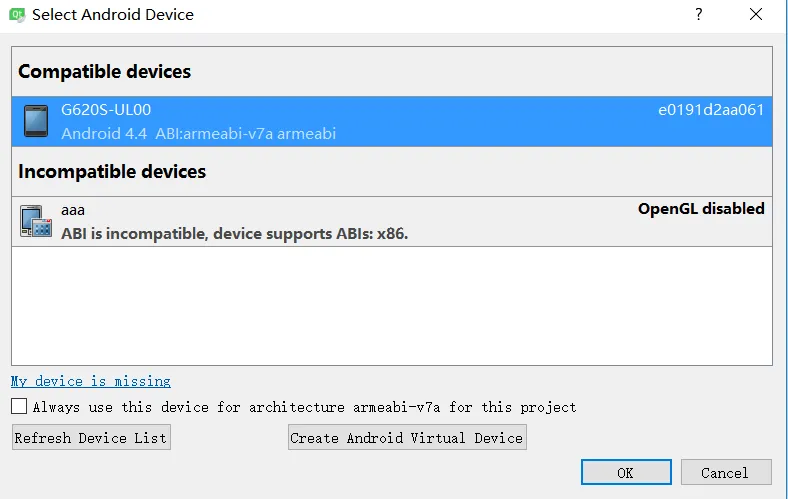Click Create Android Virtual Device button
Image resolution: width=788 pixels, height=499 pixels.
point(407,437)
